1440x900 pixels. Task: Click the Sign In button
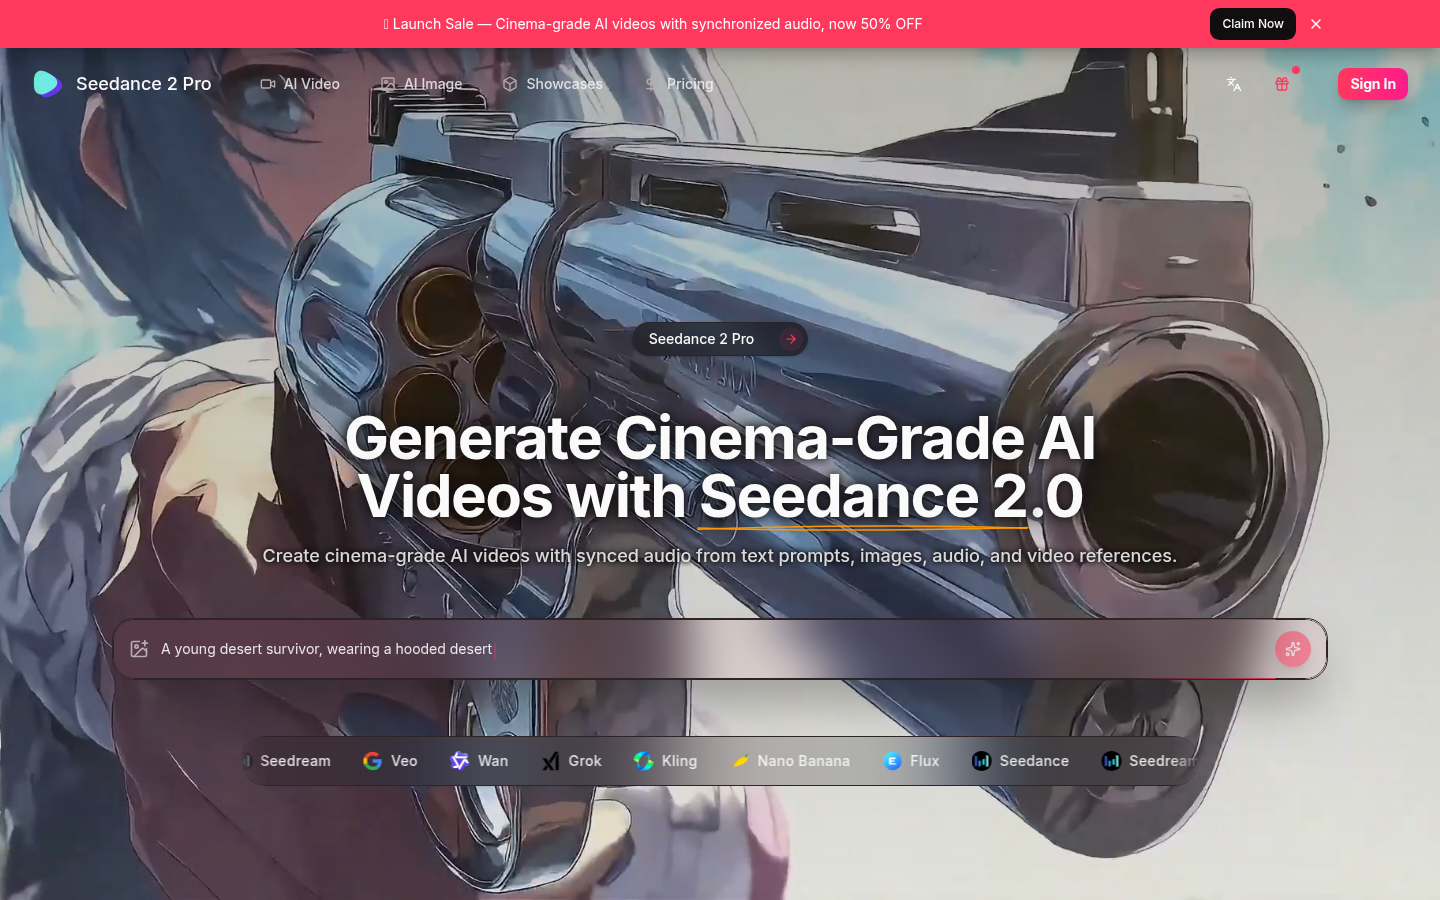1372,84
